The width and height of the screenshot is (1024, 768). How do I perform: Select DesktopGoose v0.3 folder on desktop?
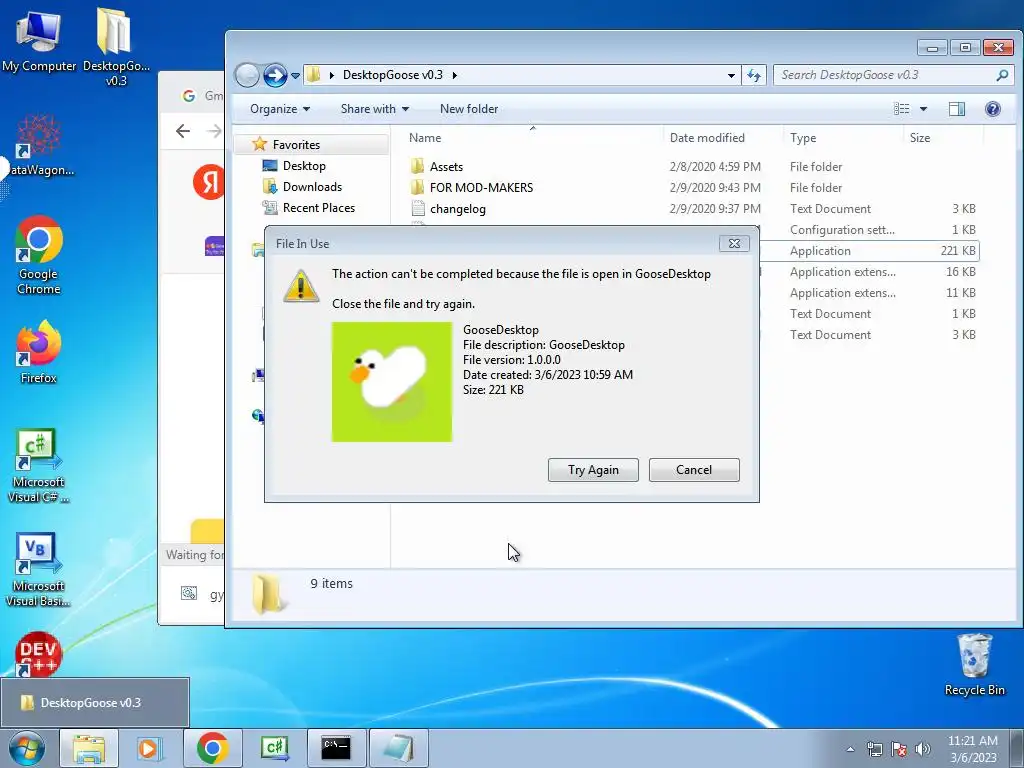click(116, 46)
